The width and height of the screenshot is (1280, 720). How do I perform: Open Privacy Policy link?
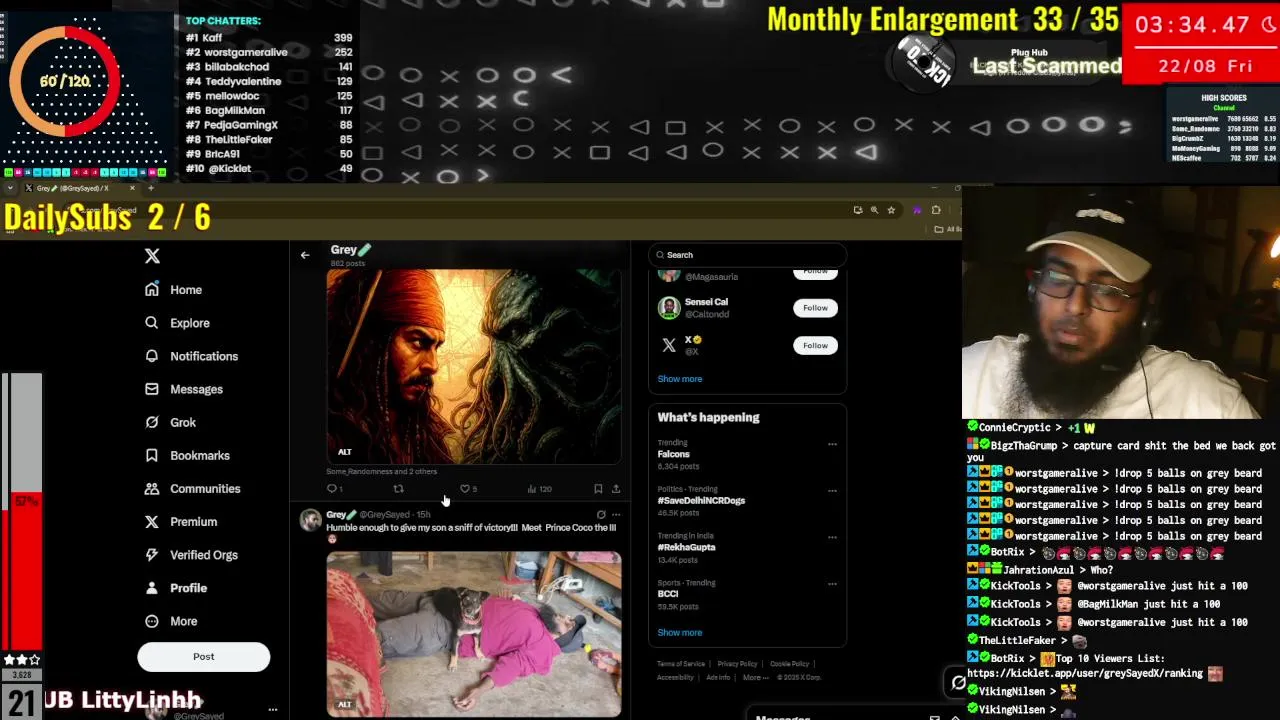[x=737, y=664]
